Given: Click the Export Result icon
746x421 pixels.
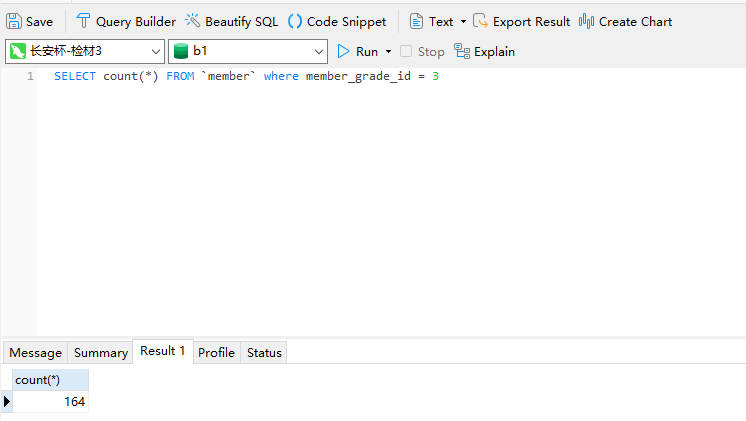Looking at the screenshot, I should pos(481,21).
